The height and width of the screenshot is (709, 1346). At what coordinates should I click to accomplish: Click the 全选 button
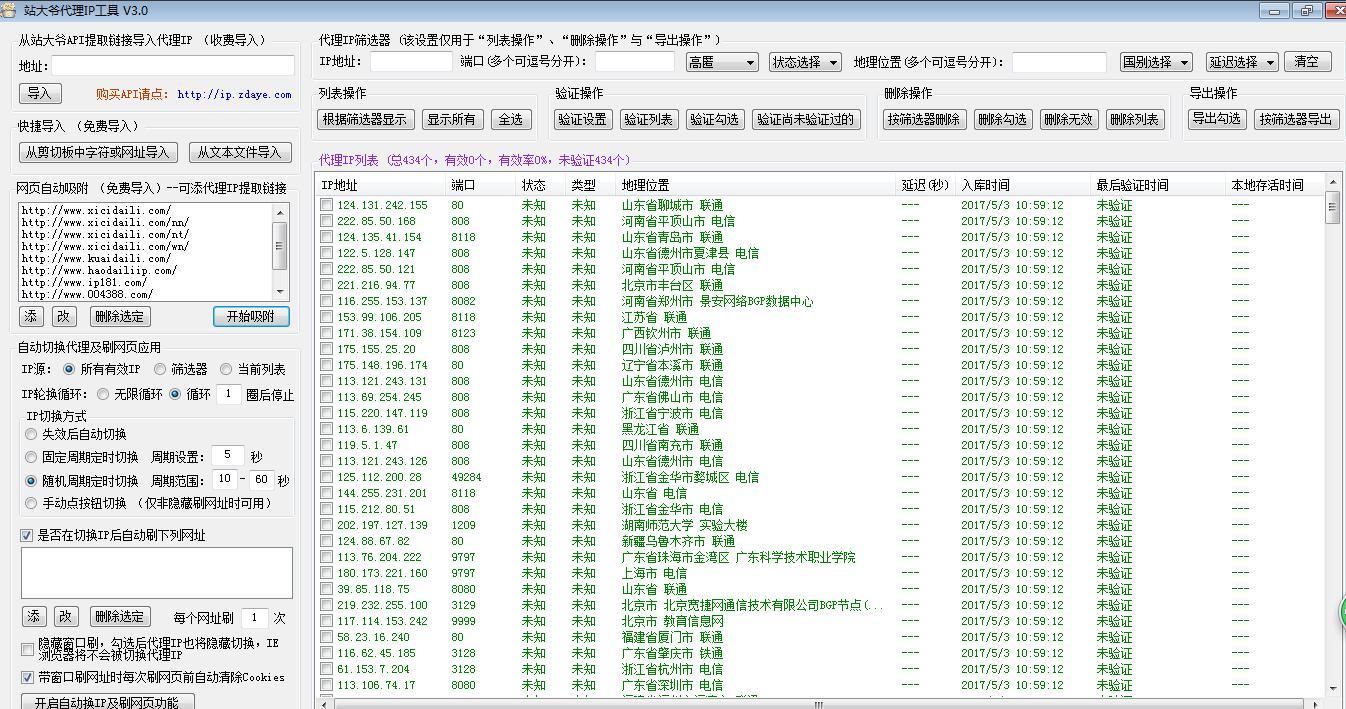point(510,119)
